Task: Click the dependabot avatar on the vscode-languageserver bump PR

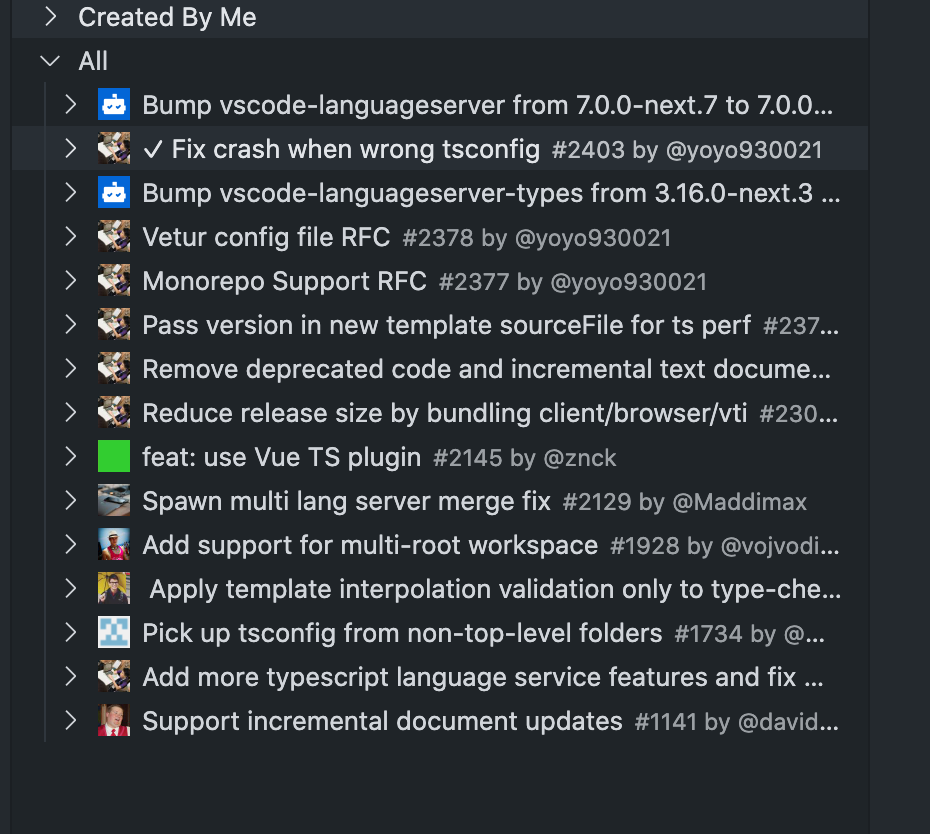Action: 114,103
